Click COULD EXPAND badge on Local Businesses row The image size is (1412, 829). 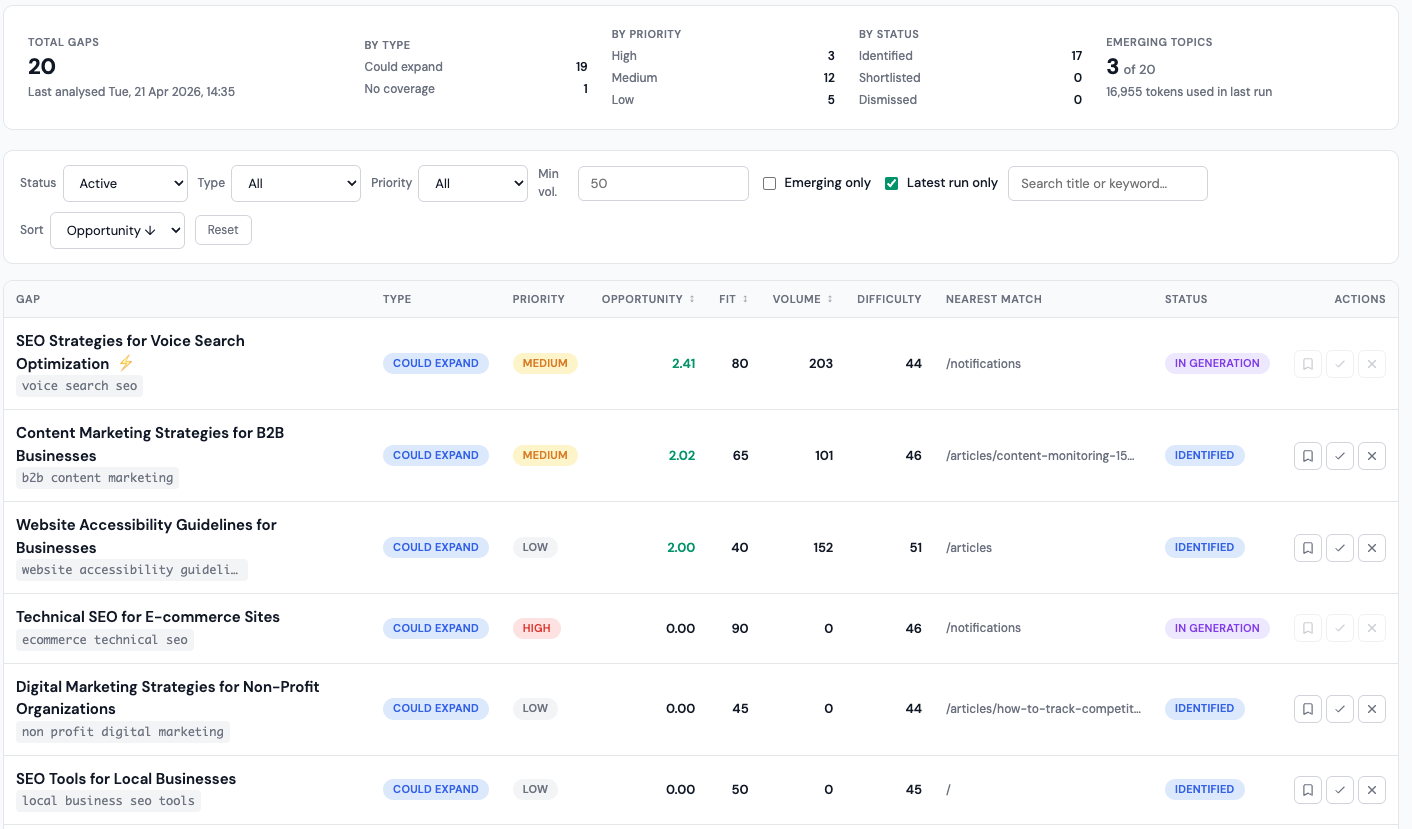click(x=436, y=790)
